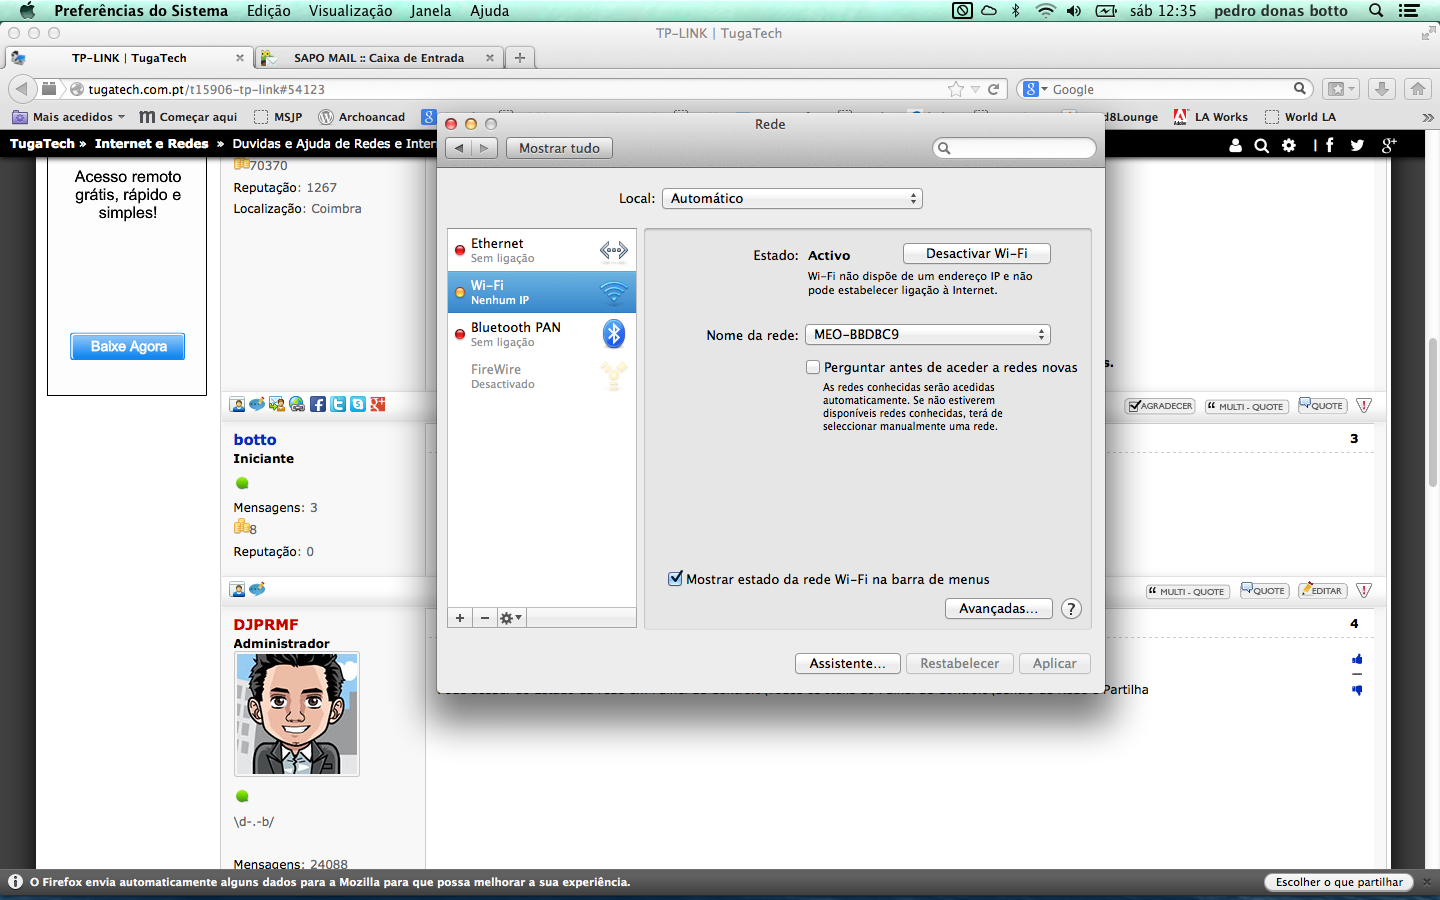Open the Janela menu
The image size is (1440, 900).
[431, 11]
